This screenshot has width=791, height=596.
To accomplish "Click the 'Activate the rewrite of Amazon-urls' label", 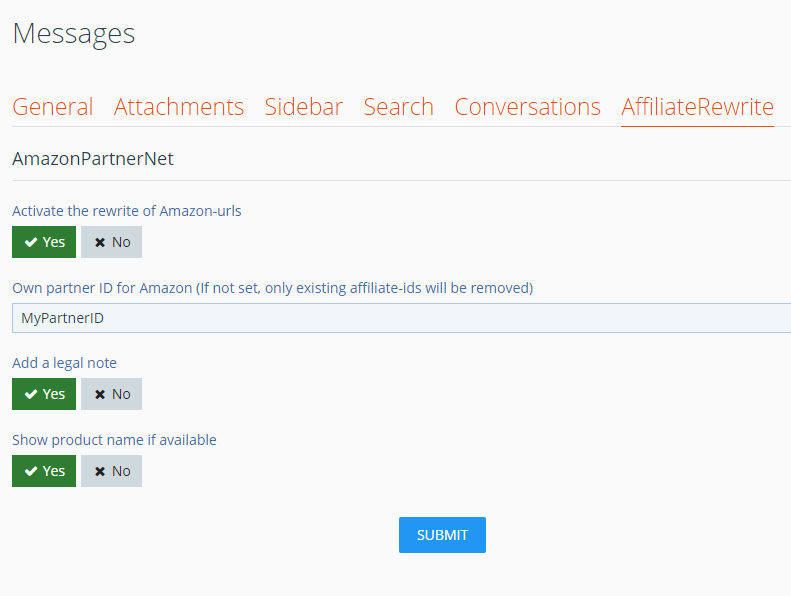I will tap(127, 211).
